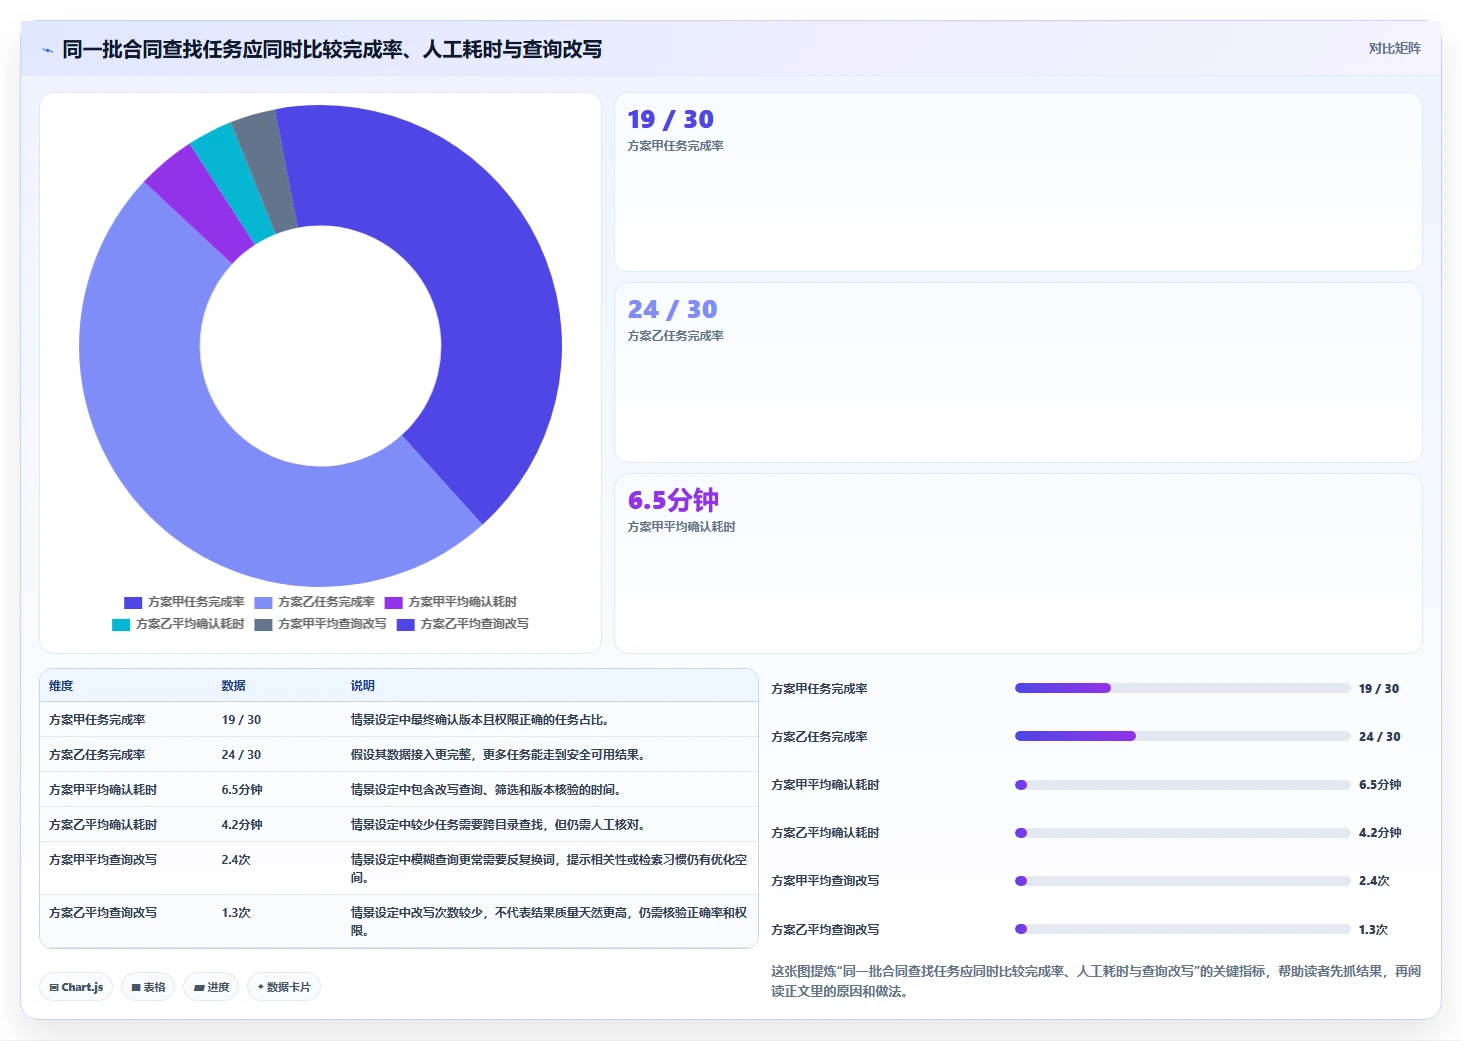
Task: Click progress bar for 方案乙任务完成率
Action: [x=1182, y=736]
